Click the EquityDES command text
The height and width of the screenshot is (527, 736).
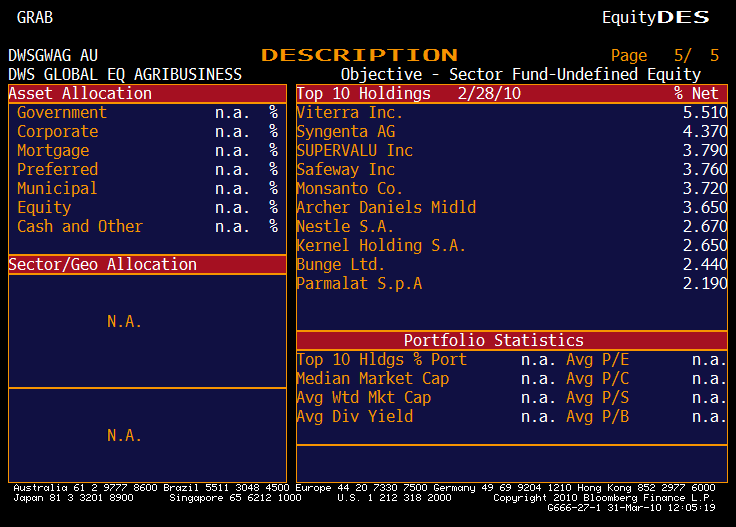click(x=655, y=17)
